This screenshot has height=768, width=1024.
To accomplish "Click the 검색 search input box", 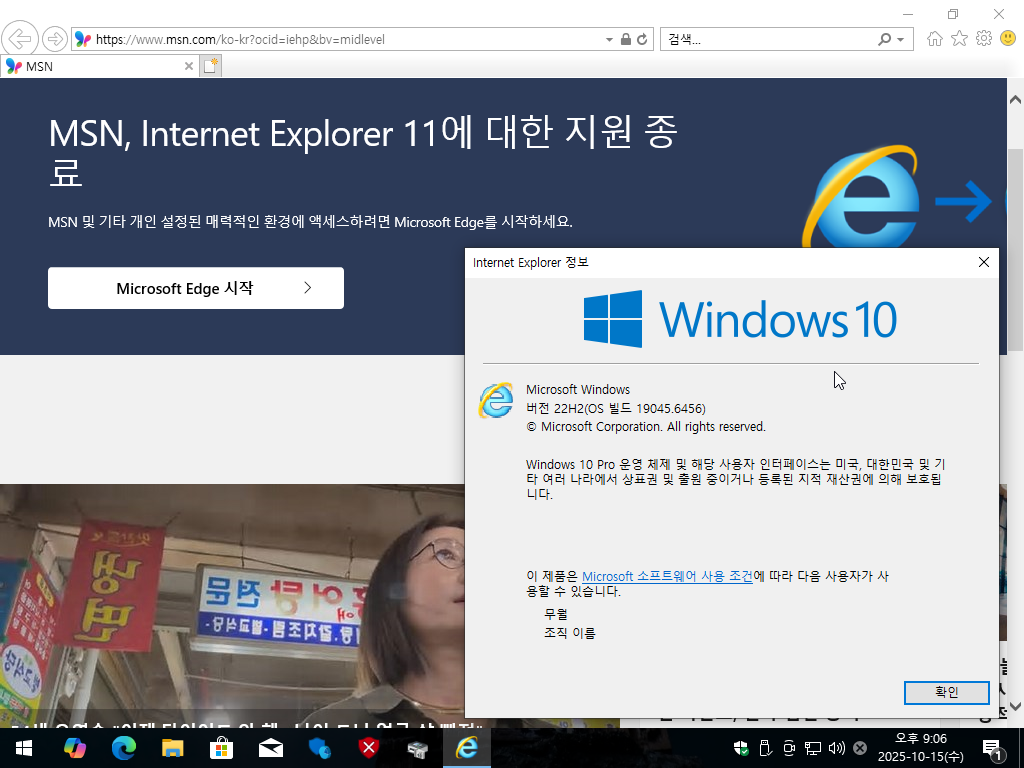I will tap(767, 39).
